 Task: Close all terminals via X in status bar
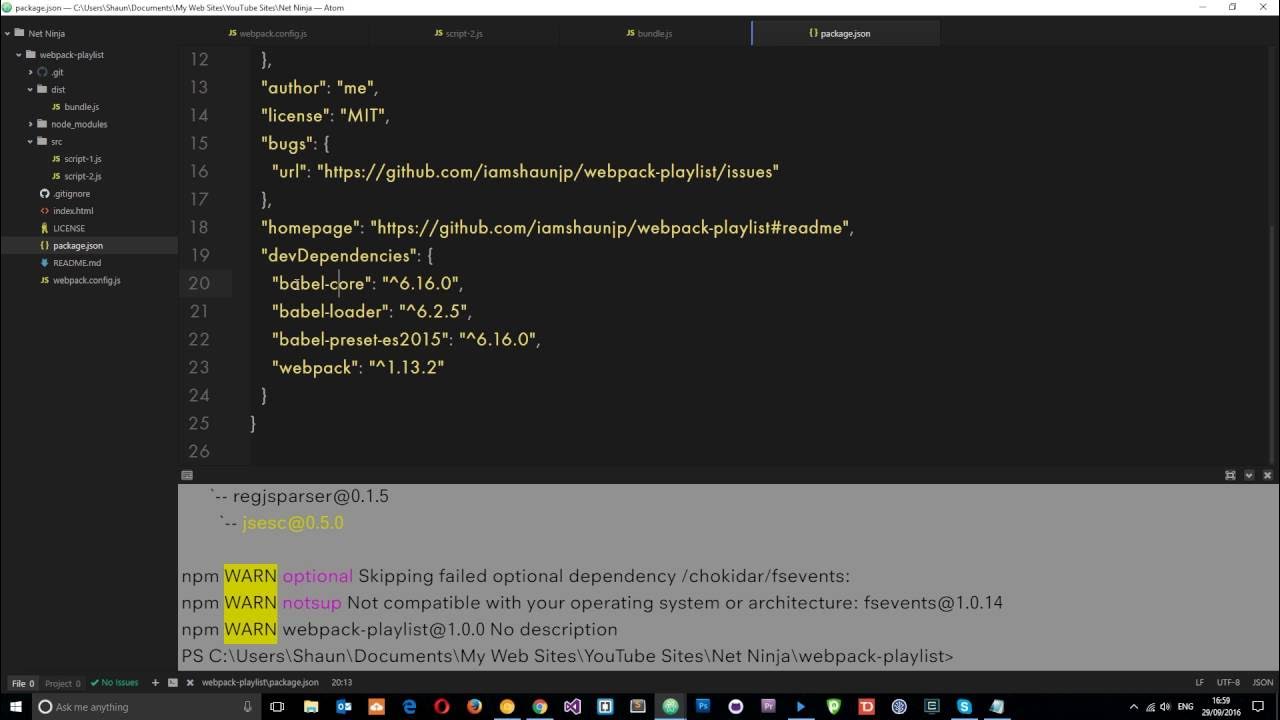(x=190, y=682)
